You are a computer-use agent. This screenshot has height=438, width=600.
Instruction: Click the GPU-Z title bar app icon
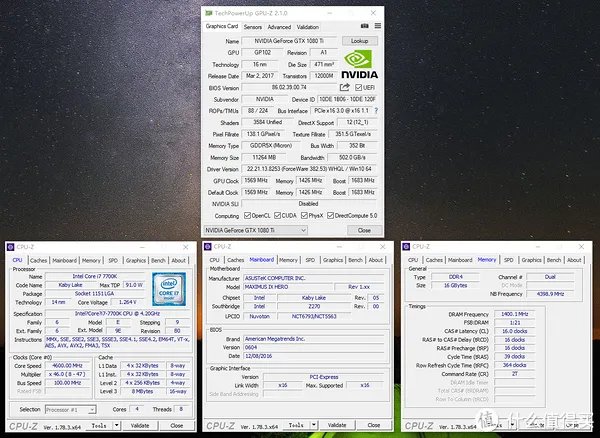pyautogui.click(x=209, y=13)
